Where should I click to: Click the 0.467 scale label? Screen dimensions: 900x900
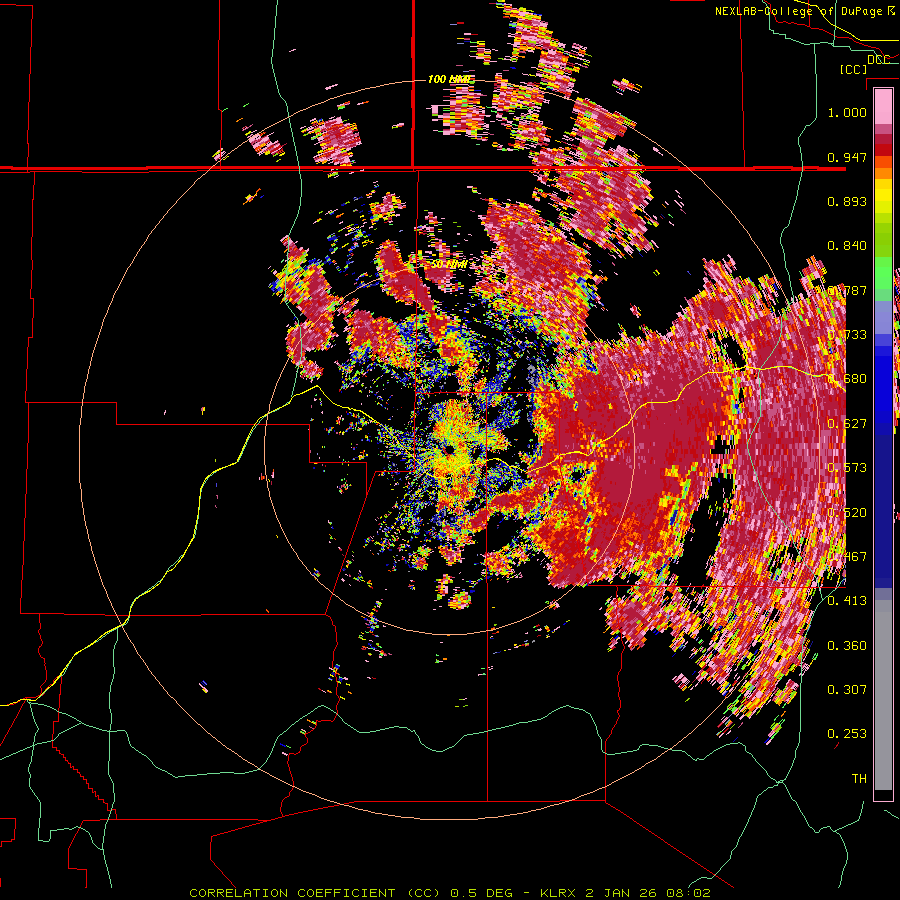[847, 557]
